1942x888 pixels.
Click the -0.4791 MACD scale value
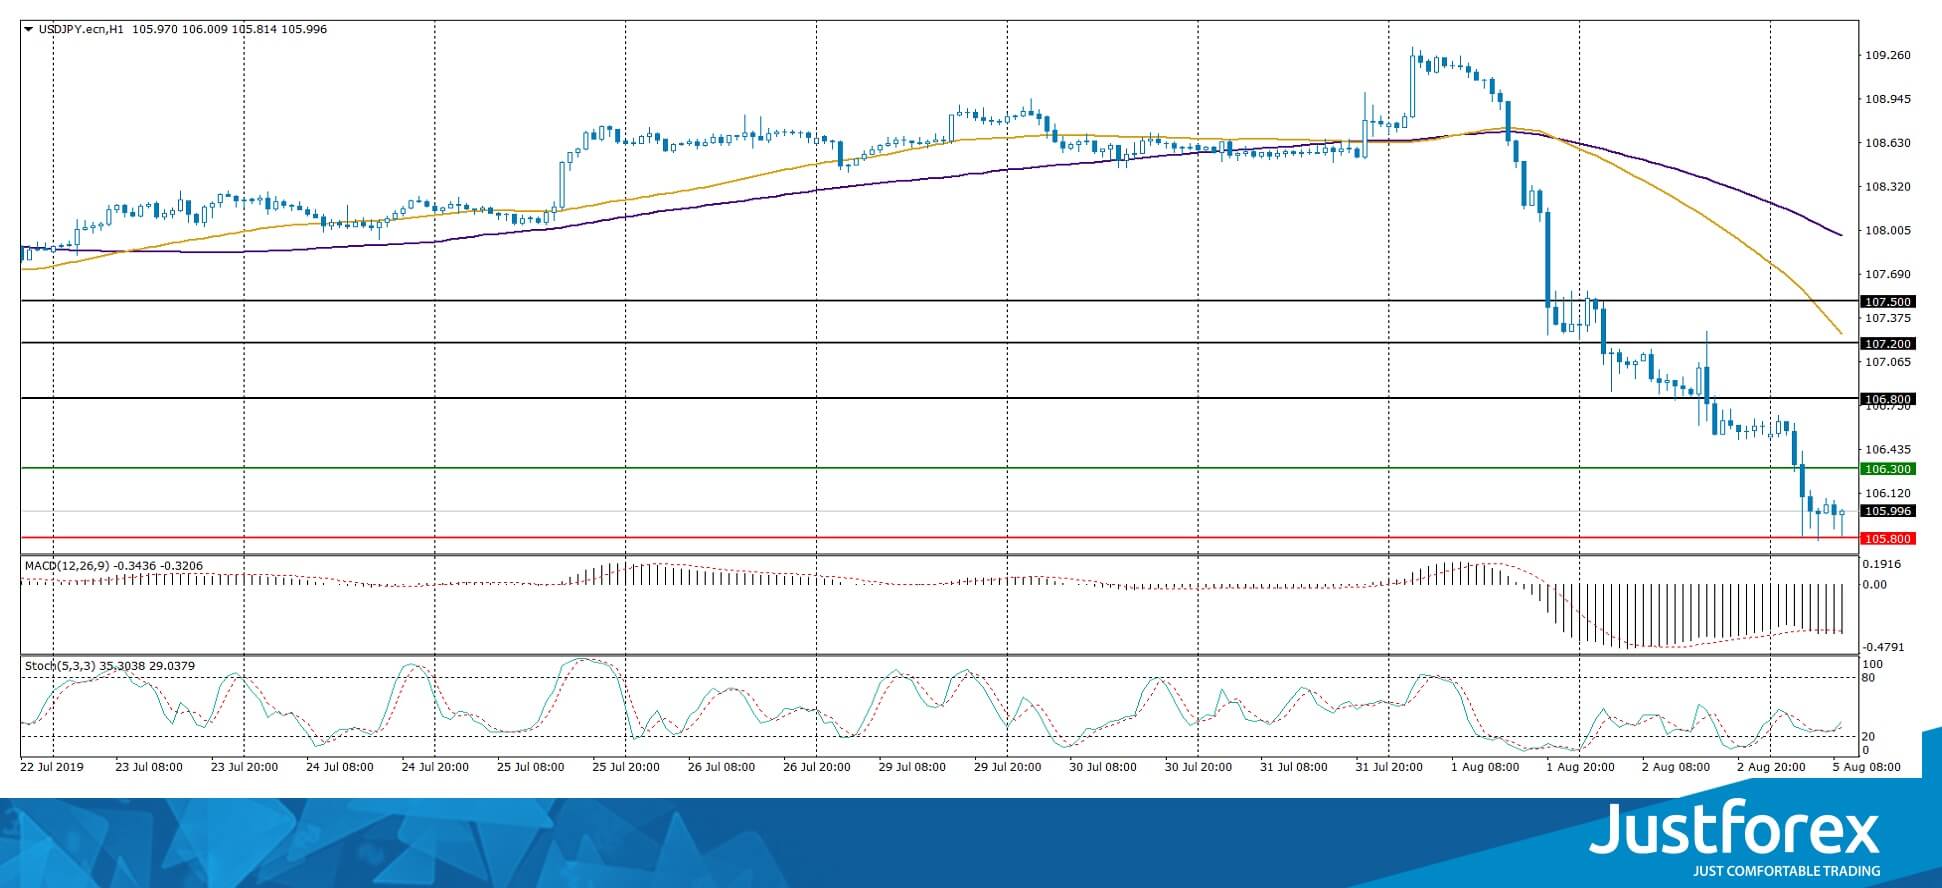[x=1884, y=647]
